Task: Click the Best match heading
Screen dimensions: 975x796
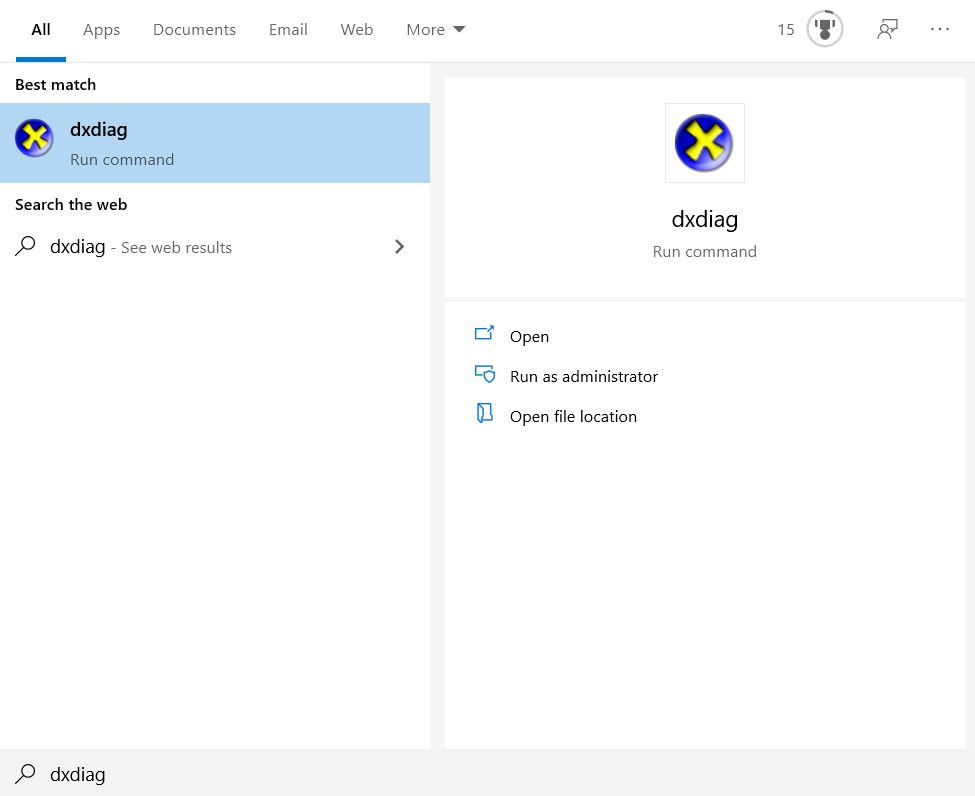Action: tap(55, 85)
